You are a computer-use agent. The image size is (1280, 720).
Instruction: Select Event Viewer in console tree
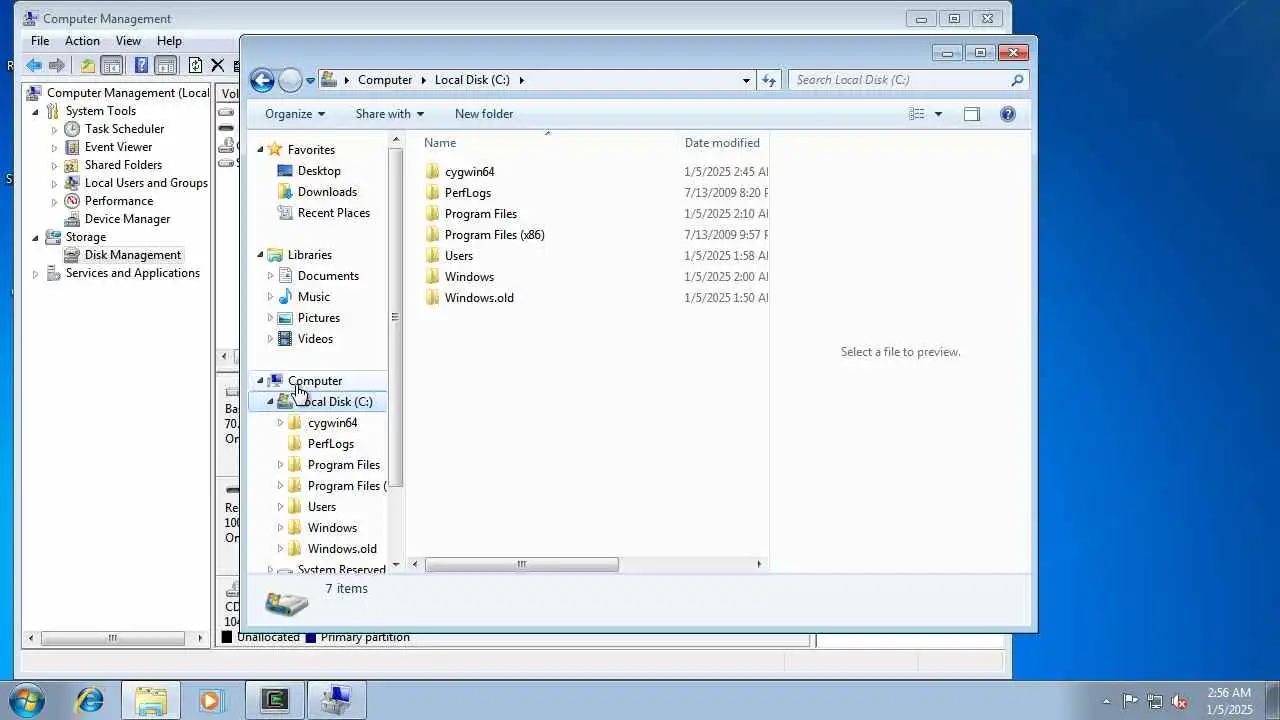(118, 147)
